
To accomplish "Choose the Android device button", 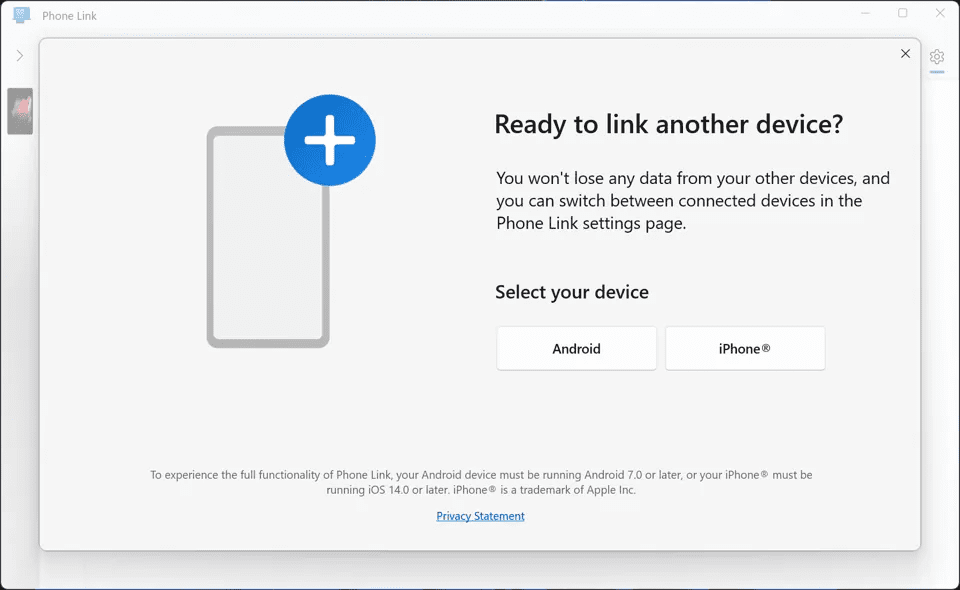I will click(576, 348).
